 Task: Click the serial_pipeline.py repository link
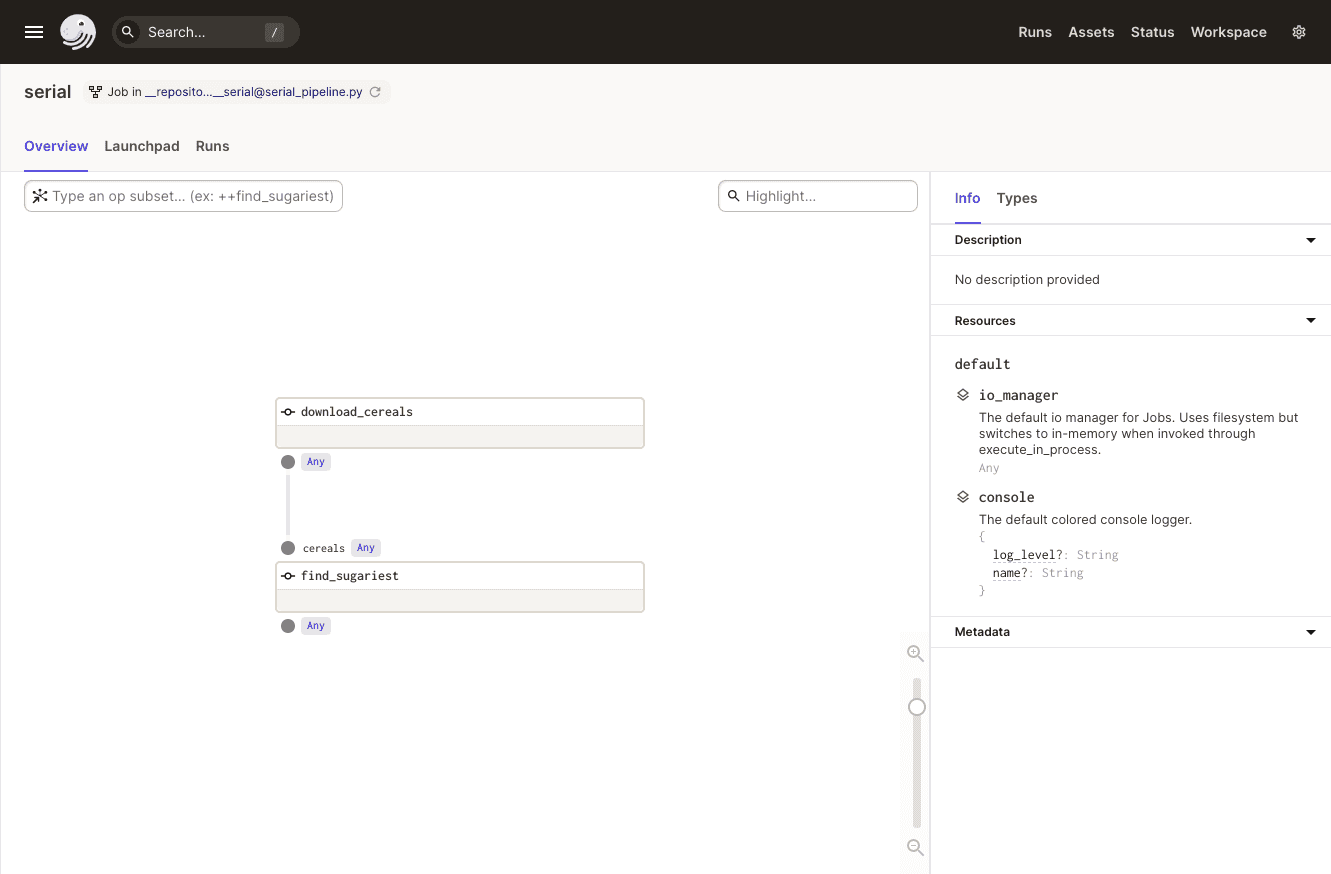pos(253,92)
